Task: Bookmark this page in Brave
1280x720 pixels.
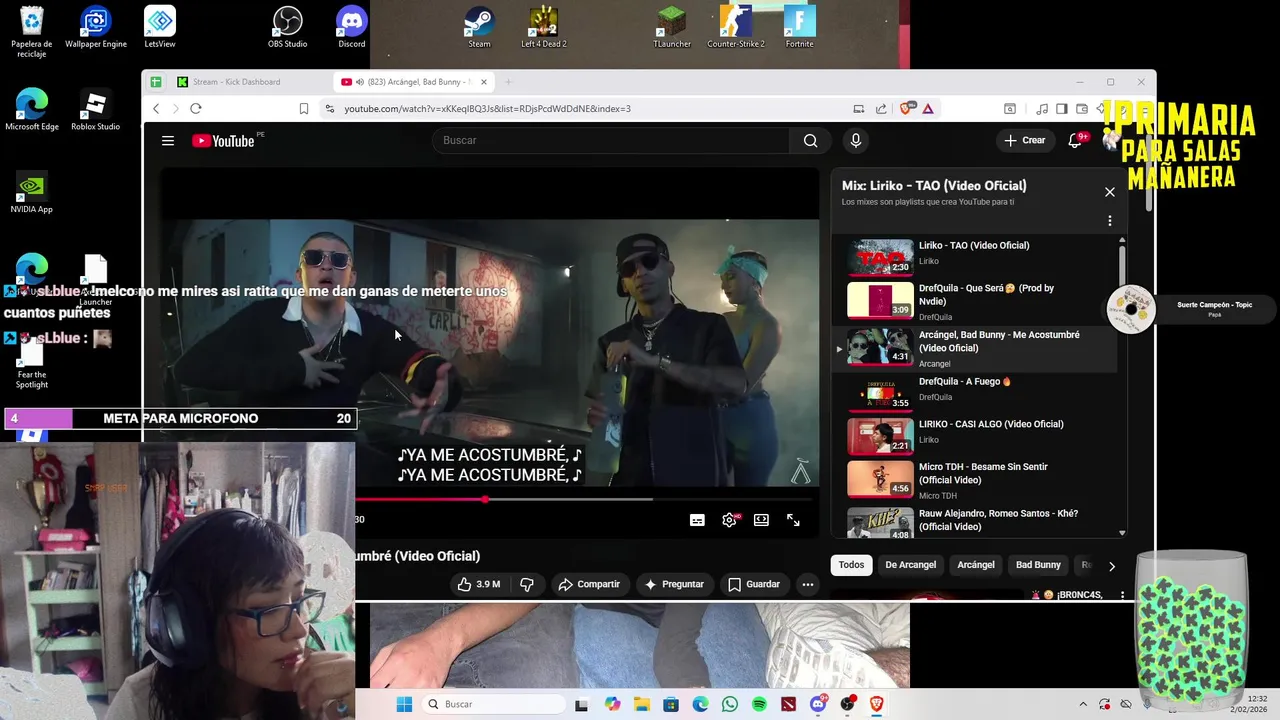Action: (x=304, y=109)
